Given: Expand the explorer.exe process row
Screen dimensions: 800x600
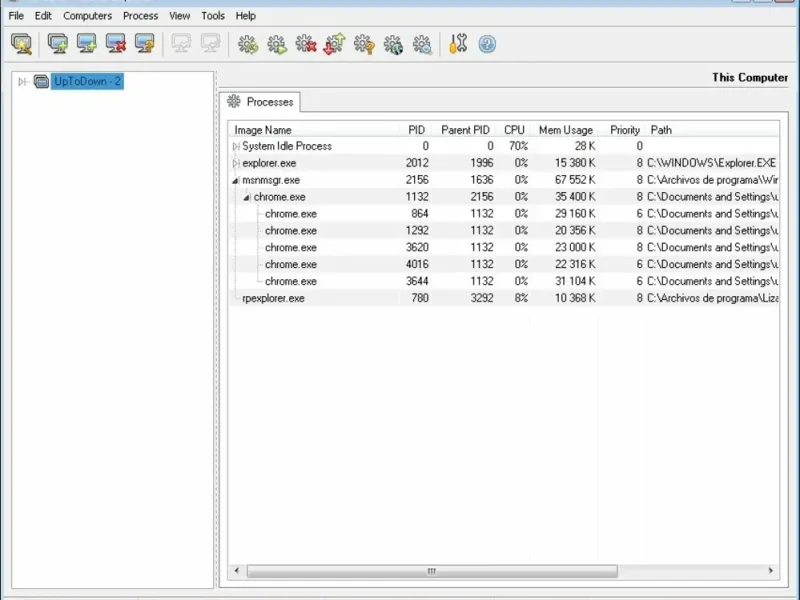Looking at the screenshot, I should pyautogui.click(x=236, y=163).
